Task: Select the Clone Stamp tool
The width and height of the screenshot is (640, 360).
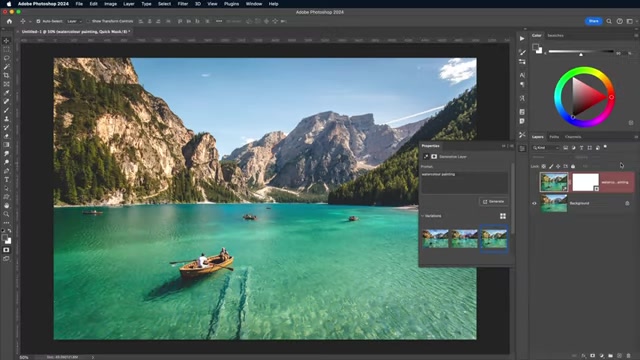Action: click(6, 119)
